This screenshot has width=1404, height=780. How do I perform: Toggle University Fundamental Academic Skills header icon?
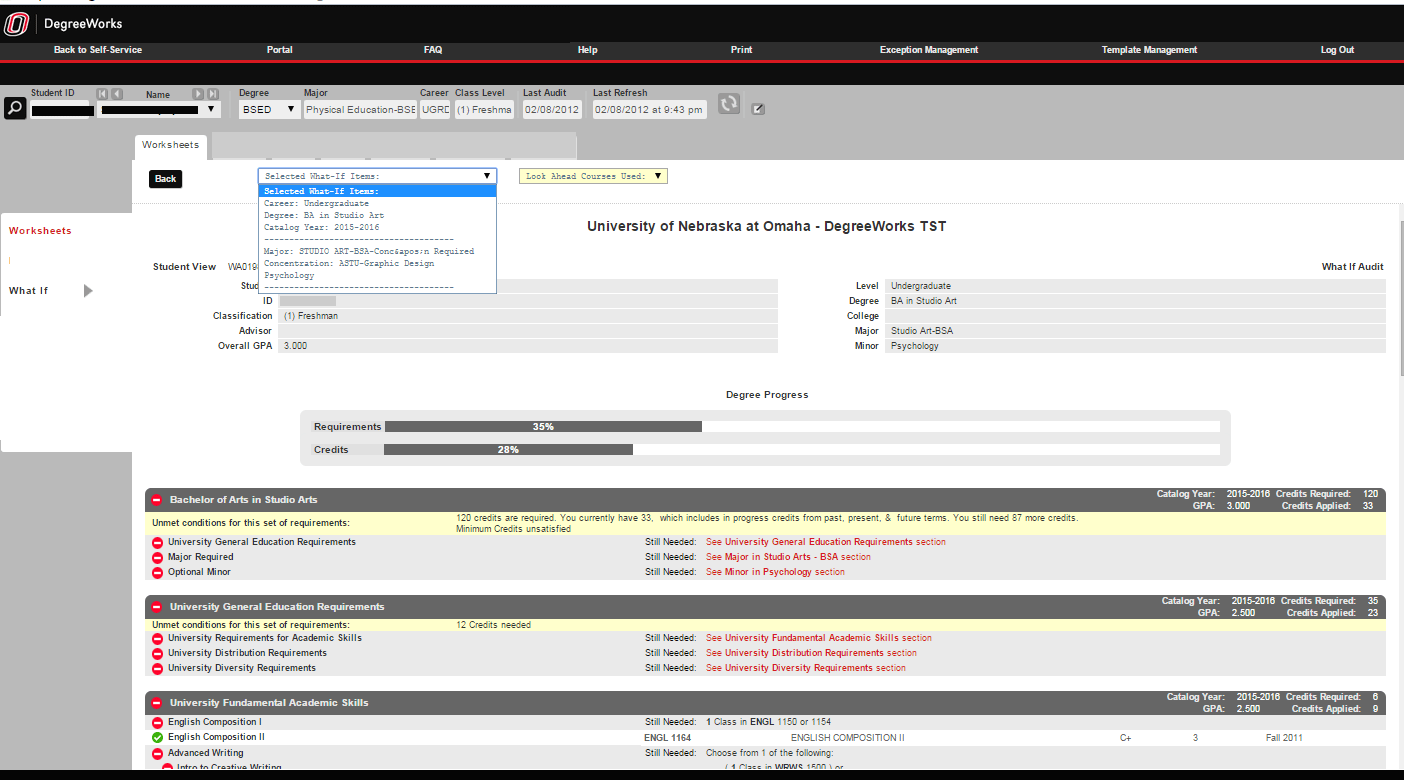(x=157, y=703)
